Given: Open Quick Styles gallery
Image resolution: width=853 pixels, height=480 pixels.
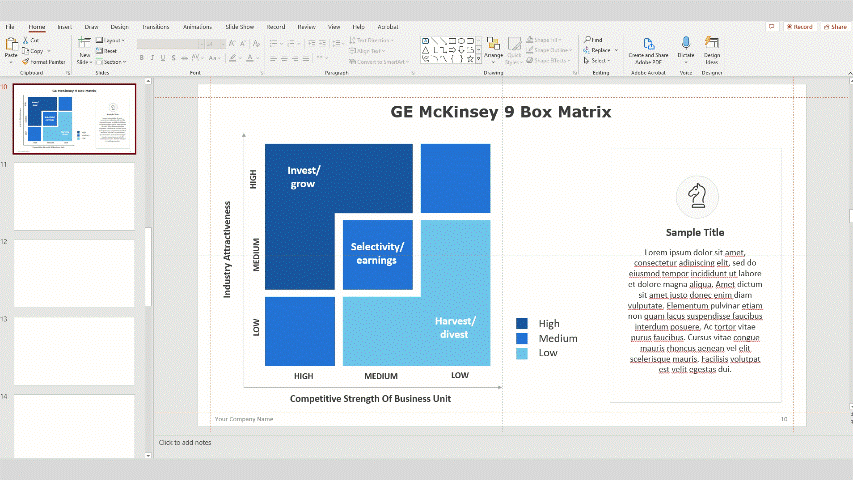Looking at the screenshot, I should click(513, 50).
